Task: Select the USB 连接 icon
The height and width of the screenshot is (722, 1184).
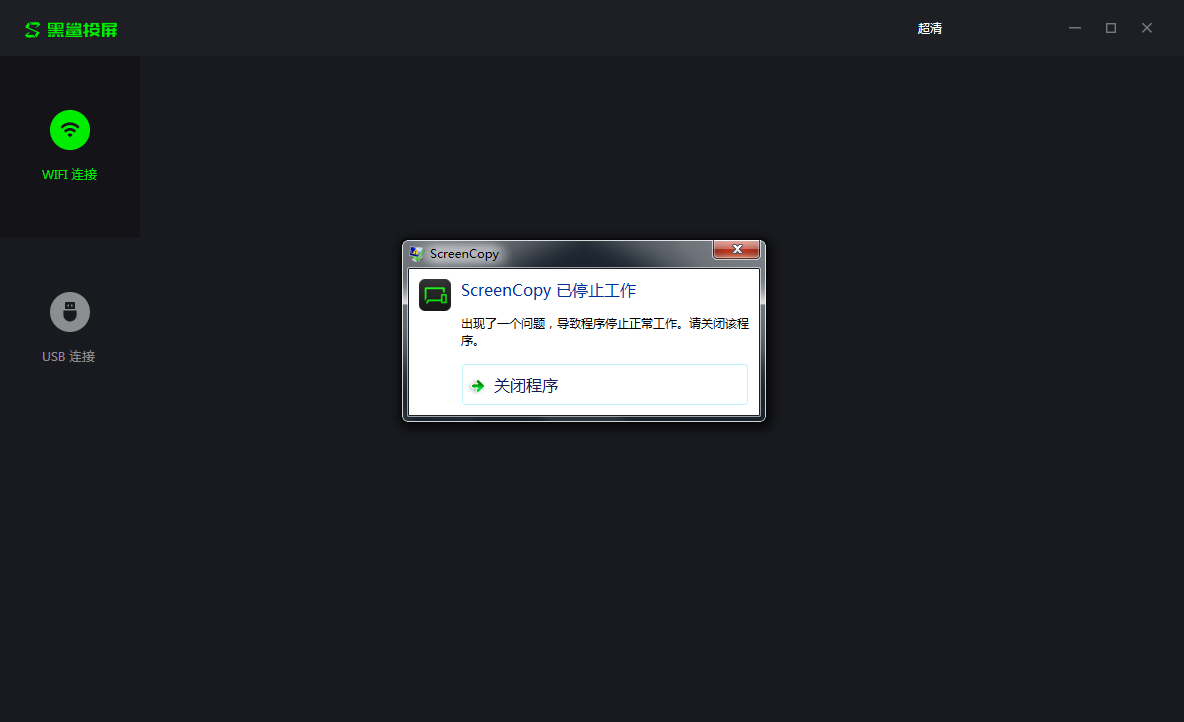Action: point(69,312)
